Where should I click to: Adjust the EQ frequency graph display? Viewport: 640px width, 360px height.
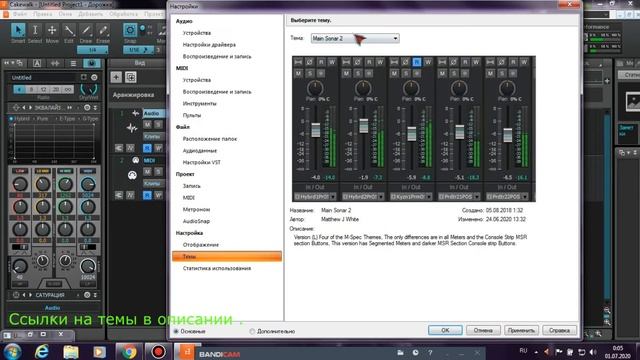(53, 141)
